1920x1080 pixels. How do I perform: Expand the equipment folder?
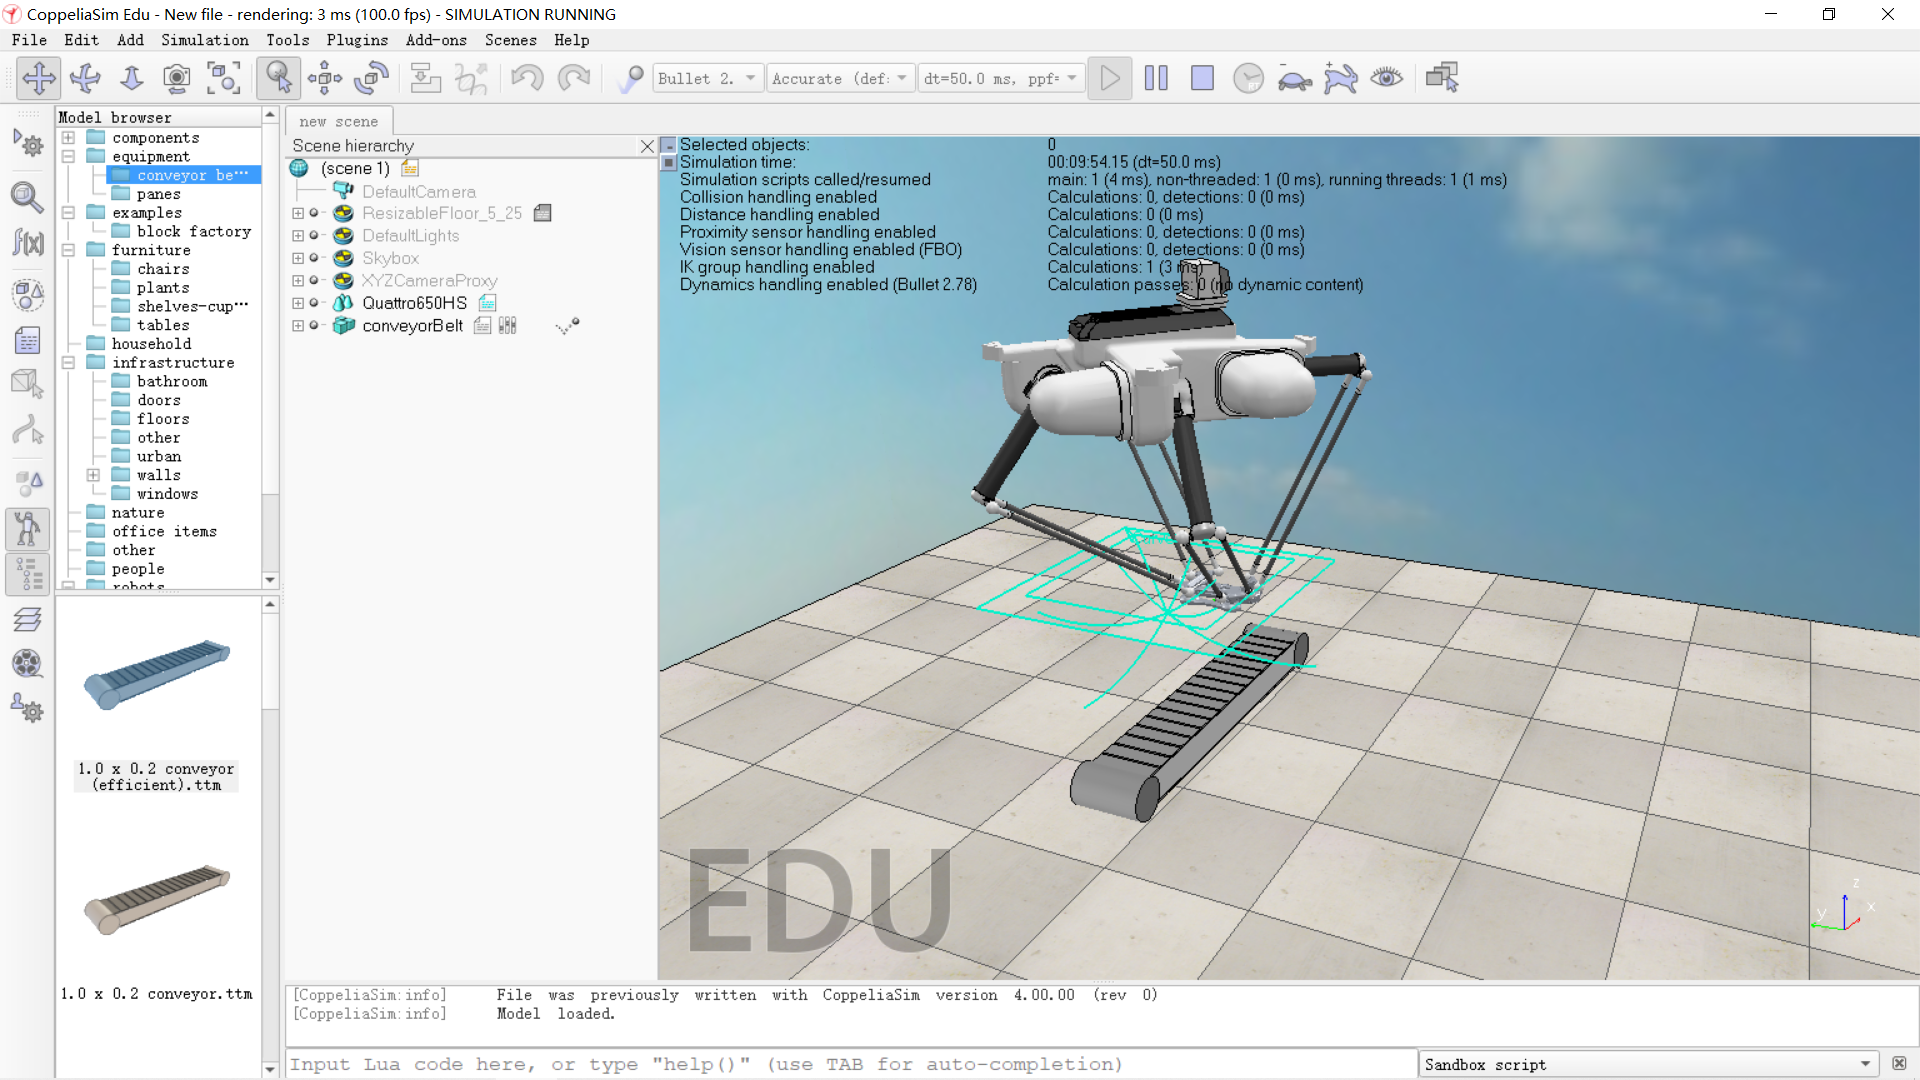click(x=67, y=156)
